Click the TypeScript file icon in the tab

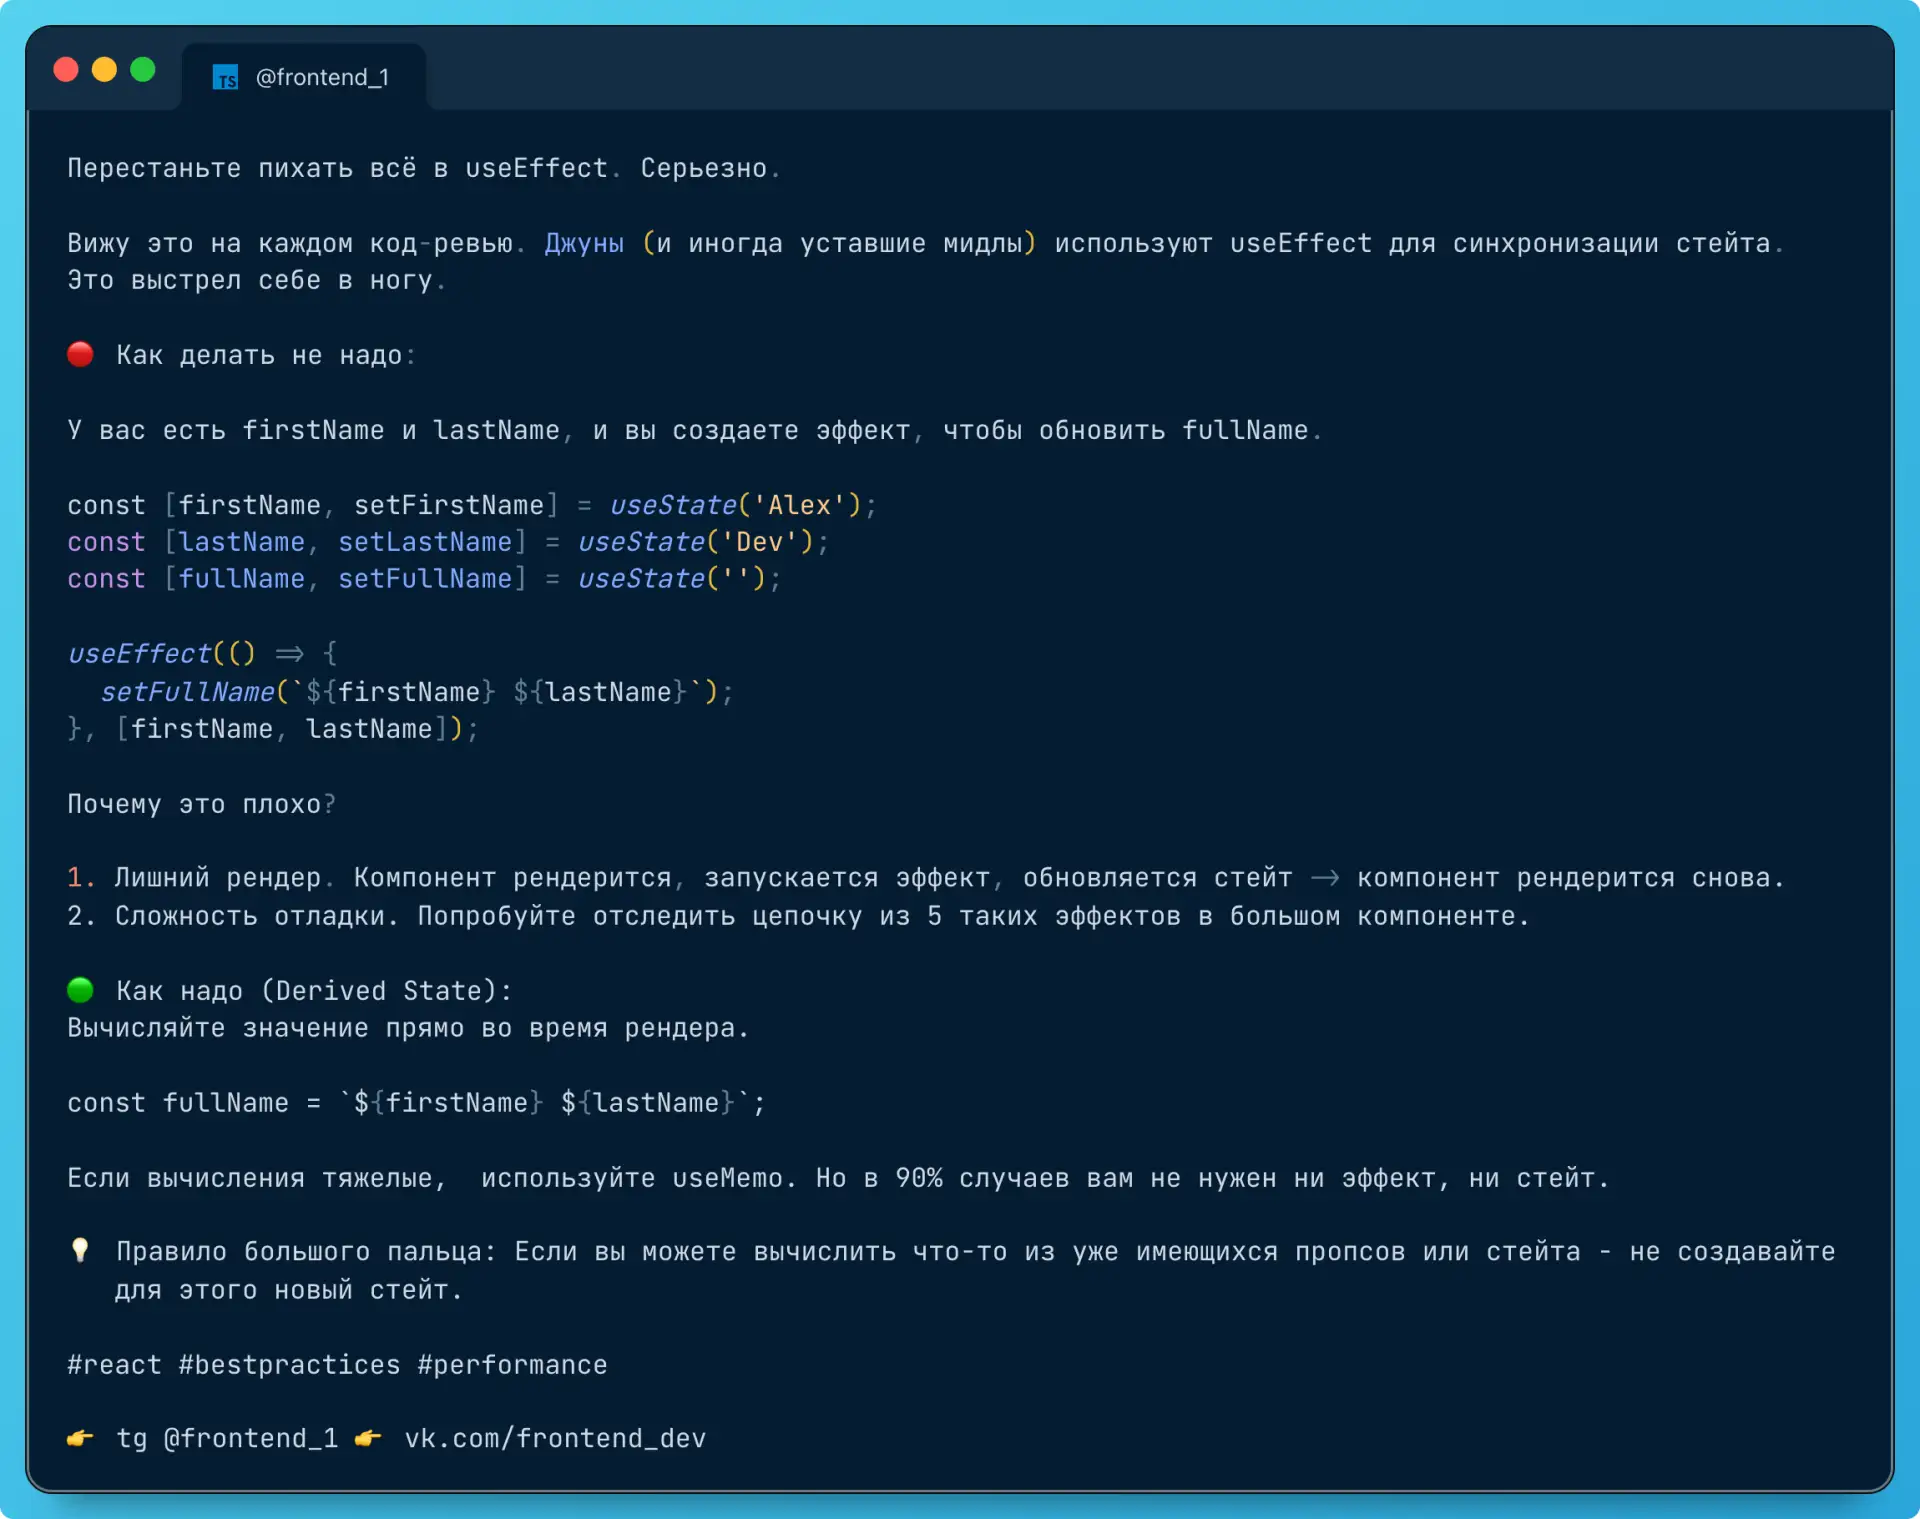coord(225,77)
